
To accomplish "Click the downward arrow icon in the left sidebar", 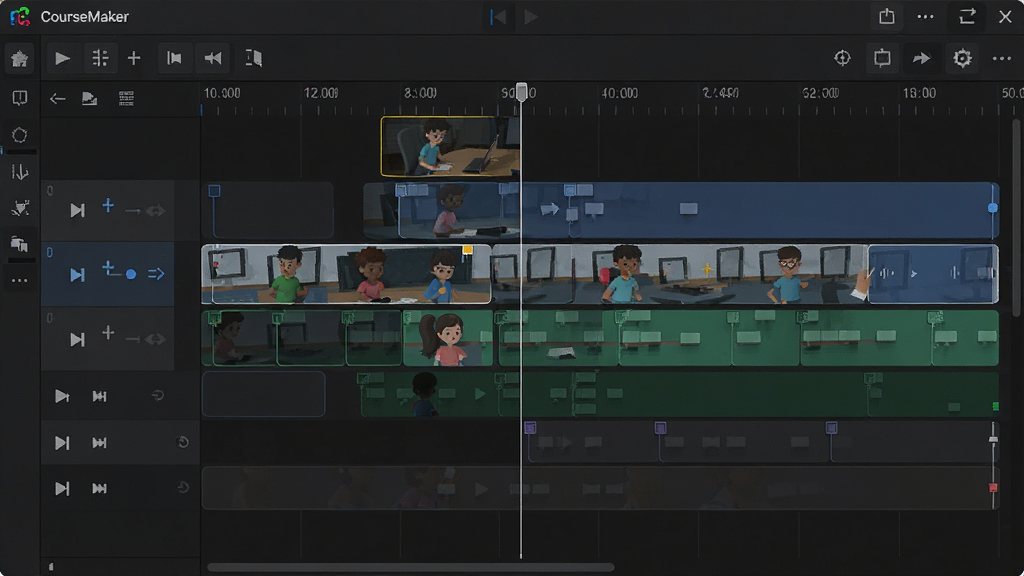I will tap(20, 172).
